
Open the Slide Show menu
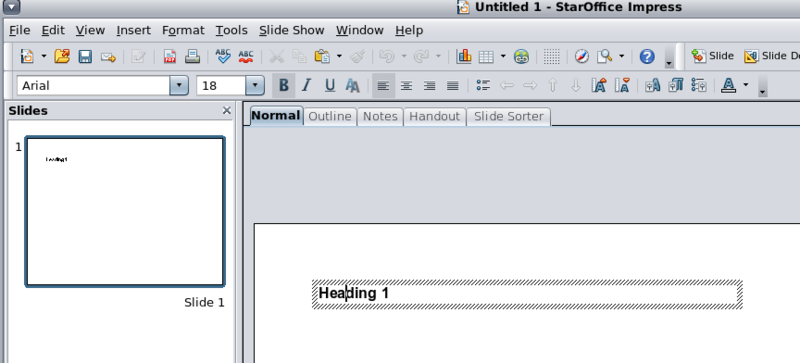291,30
